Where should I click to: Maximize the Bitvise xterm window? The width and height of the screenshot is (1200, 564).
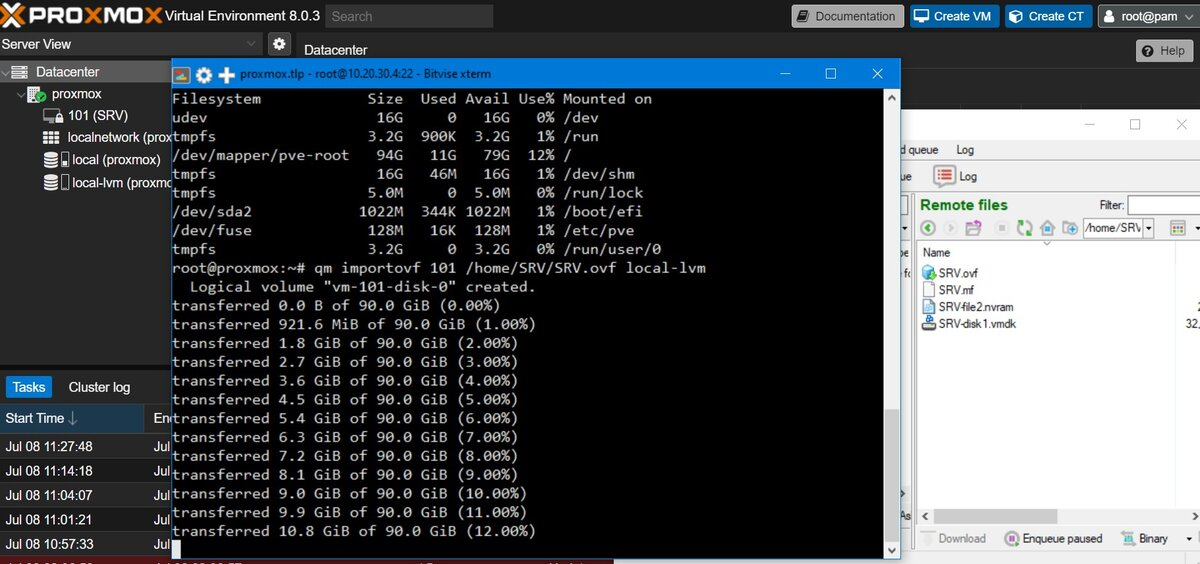830,74
